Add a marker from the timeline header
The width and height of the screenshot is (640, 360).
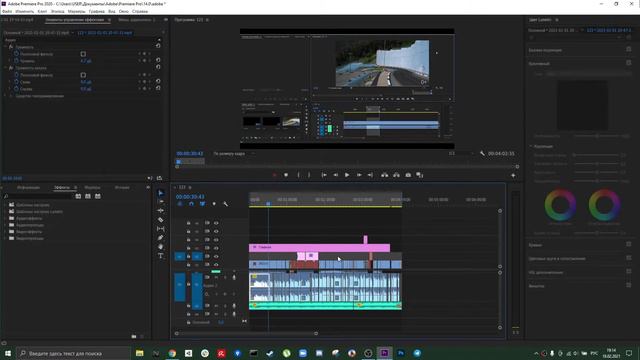point(214,204)
